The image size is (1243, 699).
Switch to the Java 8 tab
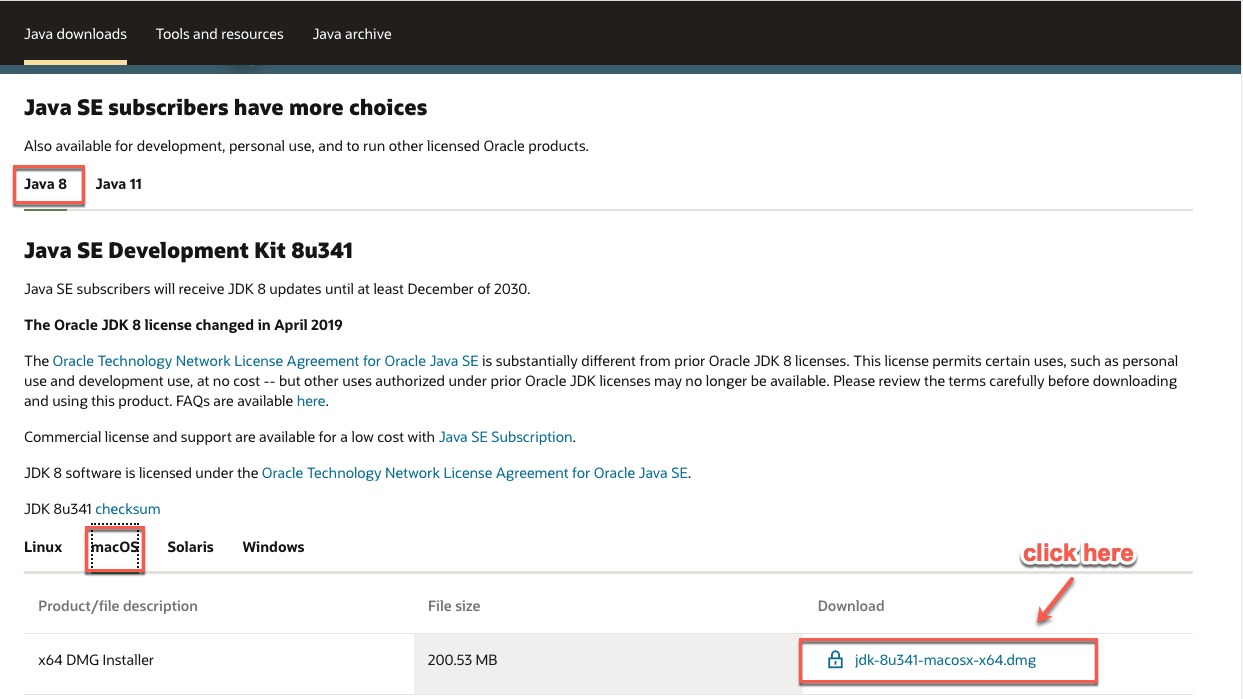click(x=47, y=184)
